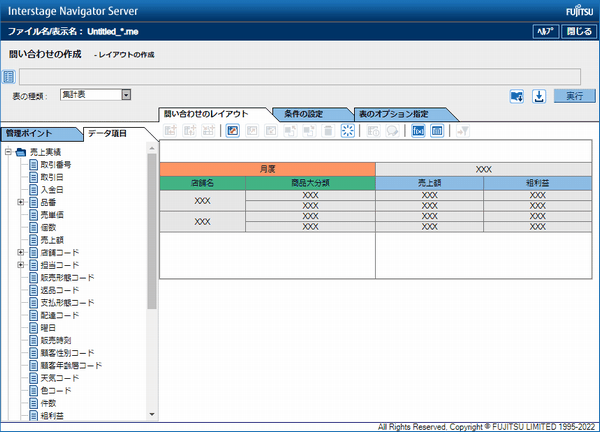Click the greyed icon left of the trash can

click(x=309, y=131)
